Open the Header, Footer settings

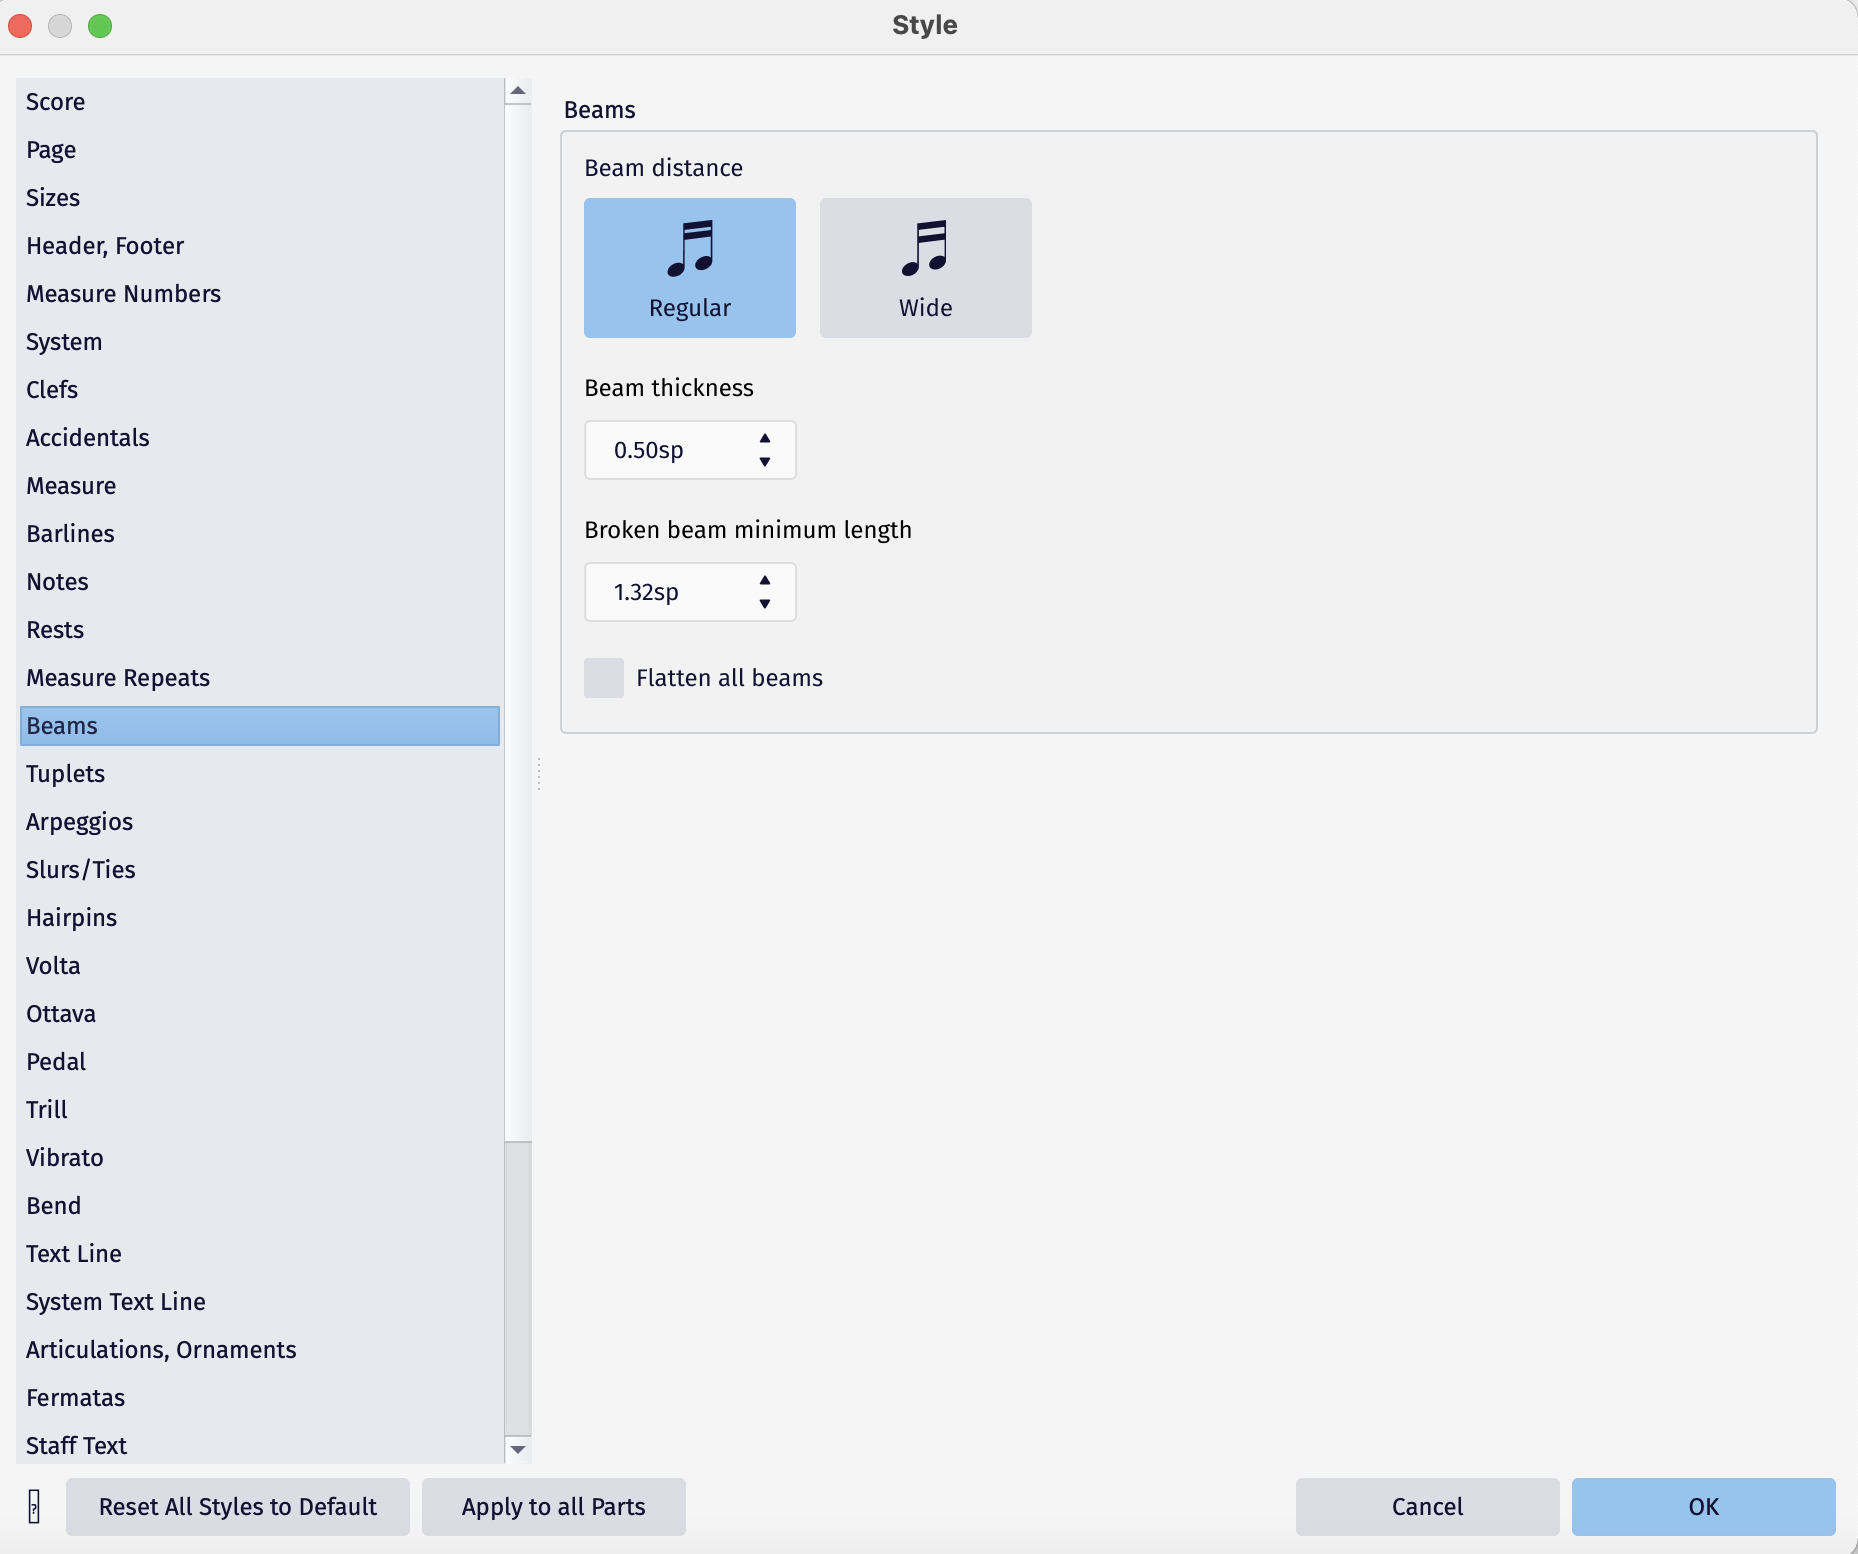click(104, 245)
